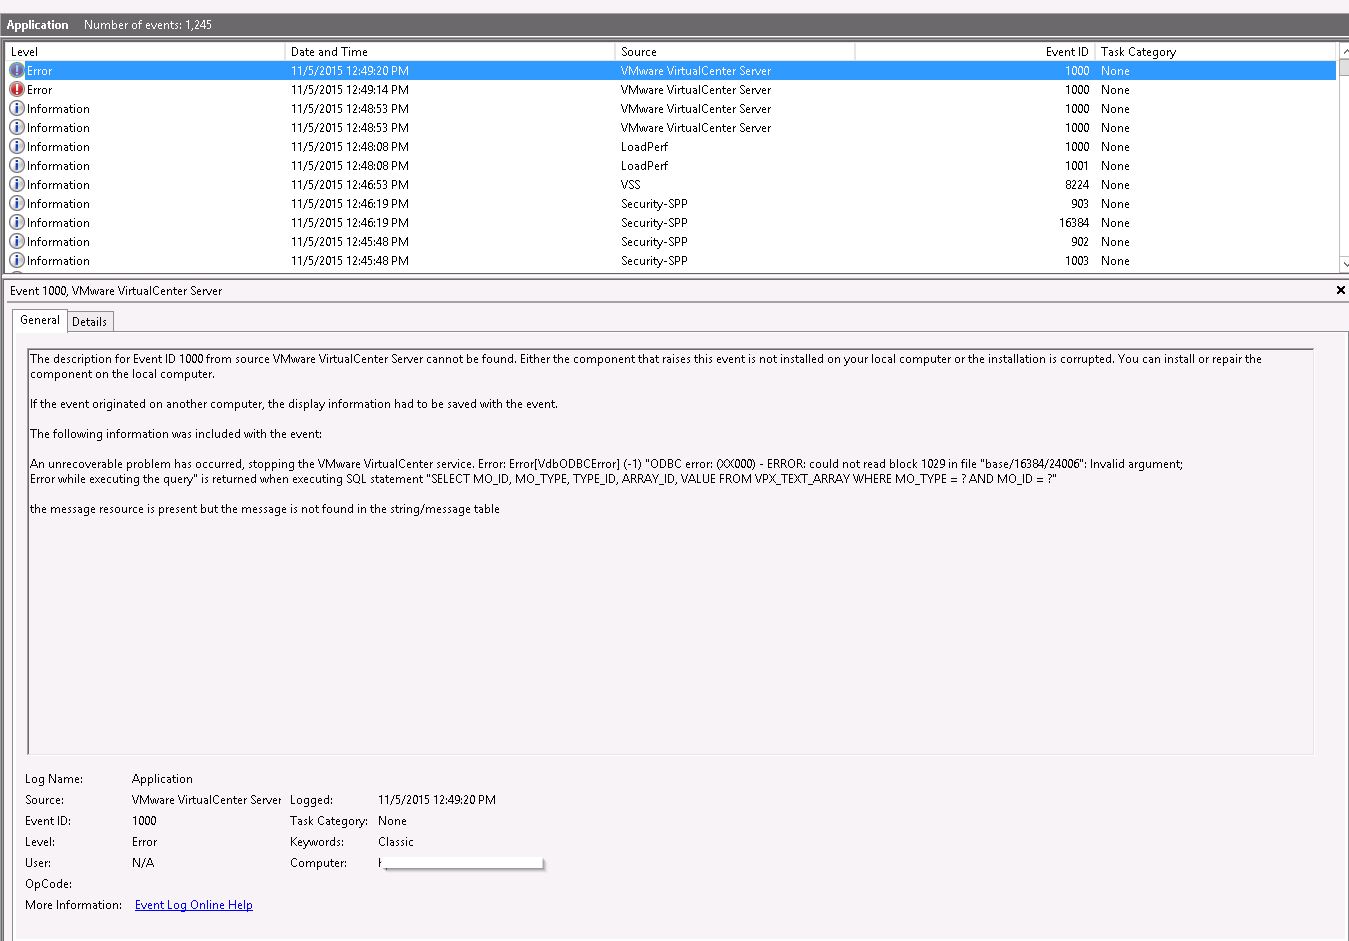Click the error icon on the 12:49:20 PM row

[17, 71]
